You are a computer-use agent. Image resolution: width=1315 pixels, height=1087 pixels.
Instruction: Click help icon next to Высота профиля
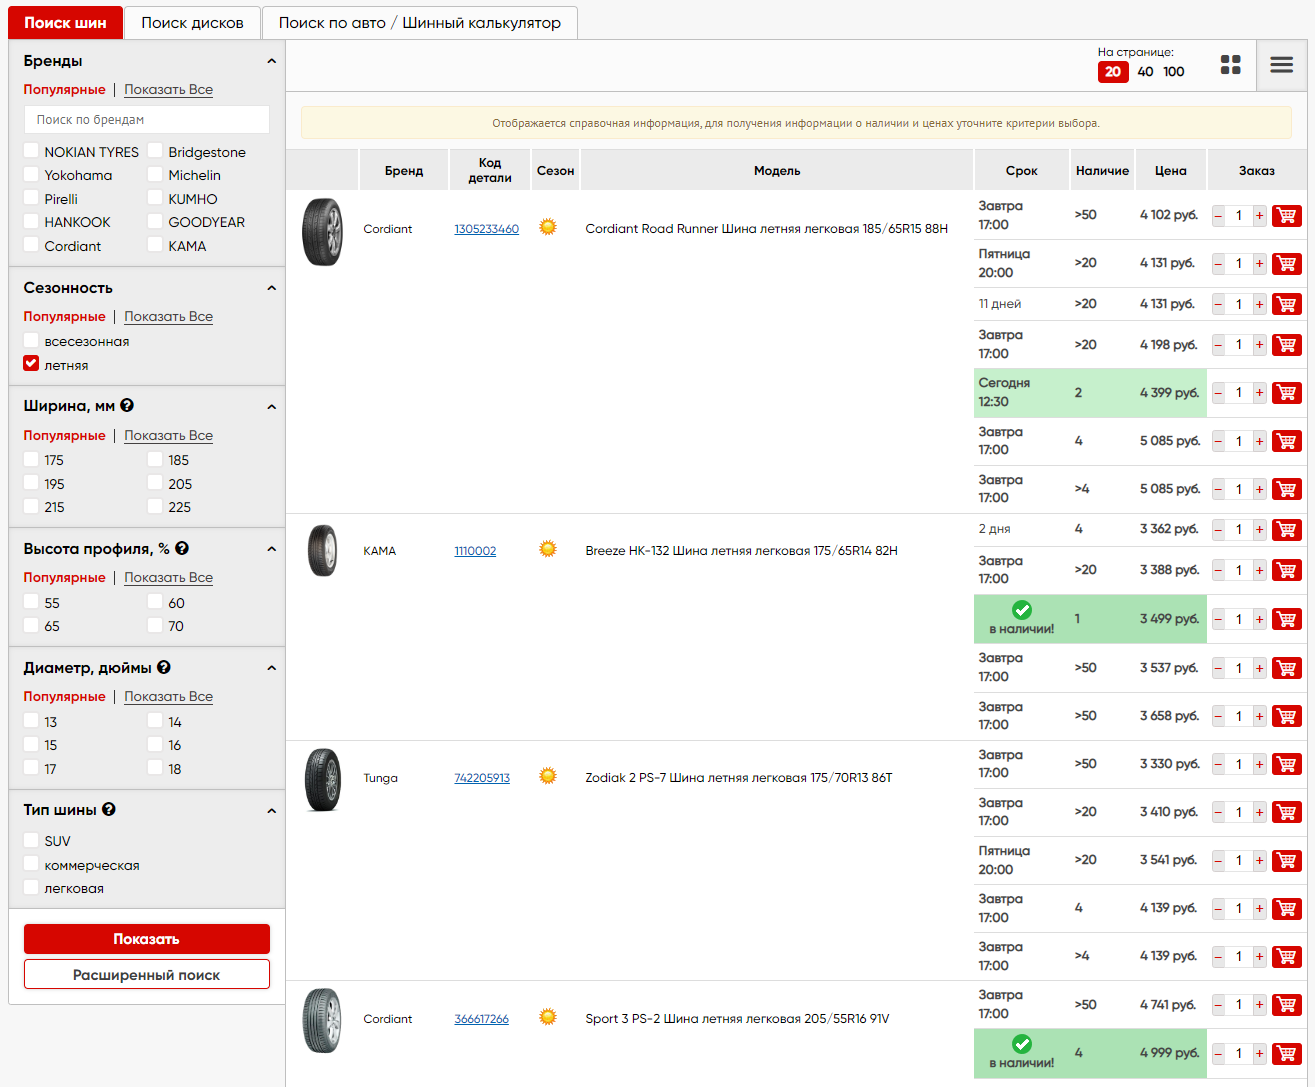coord(182,548)
